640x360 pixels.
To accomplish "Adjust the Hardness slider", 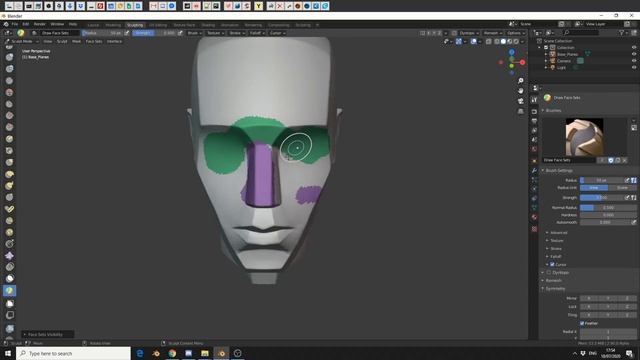I will pyautogui.click(x=608, y=215).
